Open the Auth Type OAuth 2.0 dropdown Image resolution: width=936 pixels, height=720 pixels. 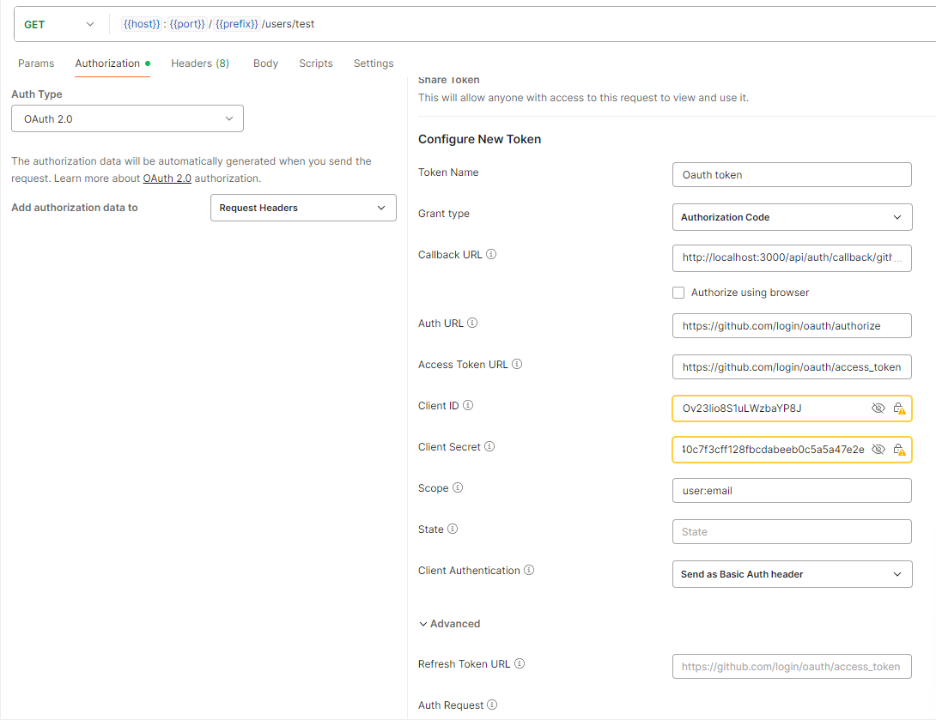tap(127, 119)
